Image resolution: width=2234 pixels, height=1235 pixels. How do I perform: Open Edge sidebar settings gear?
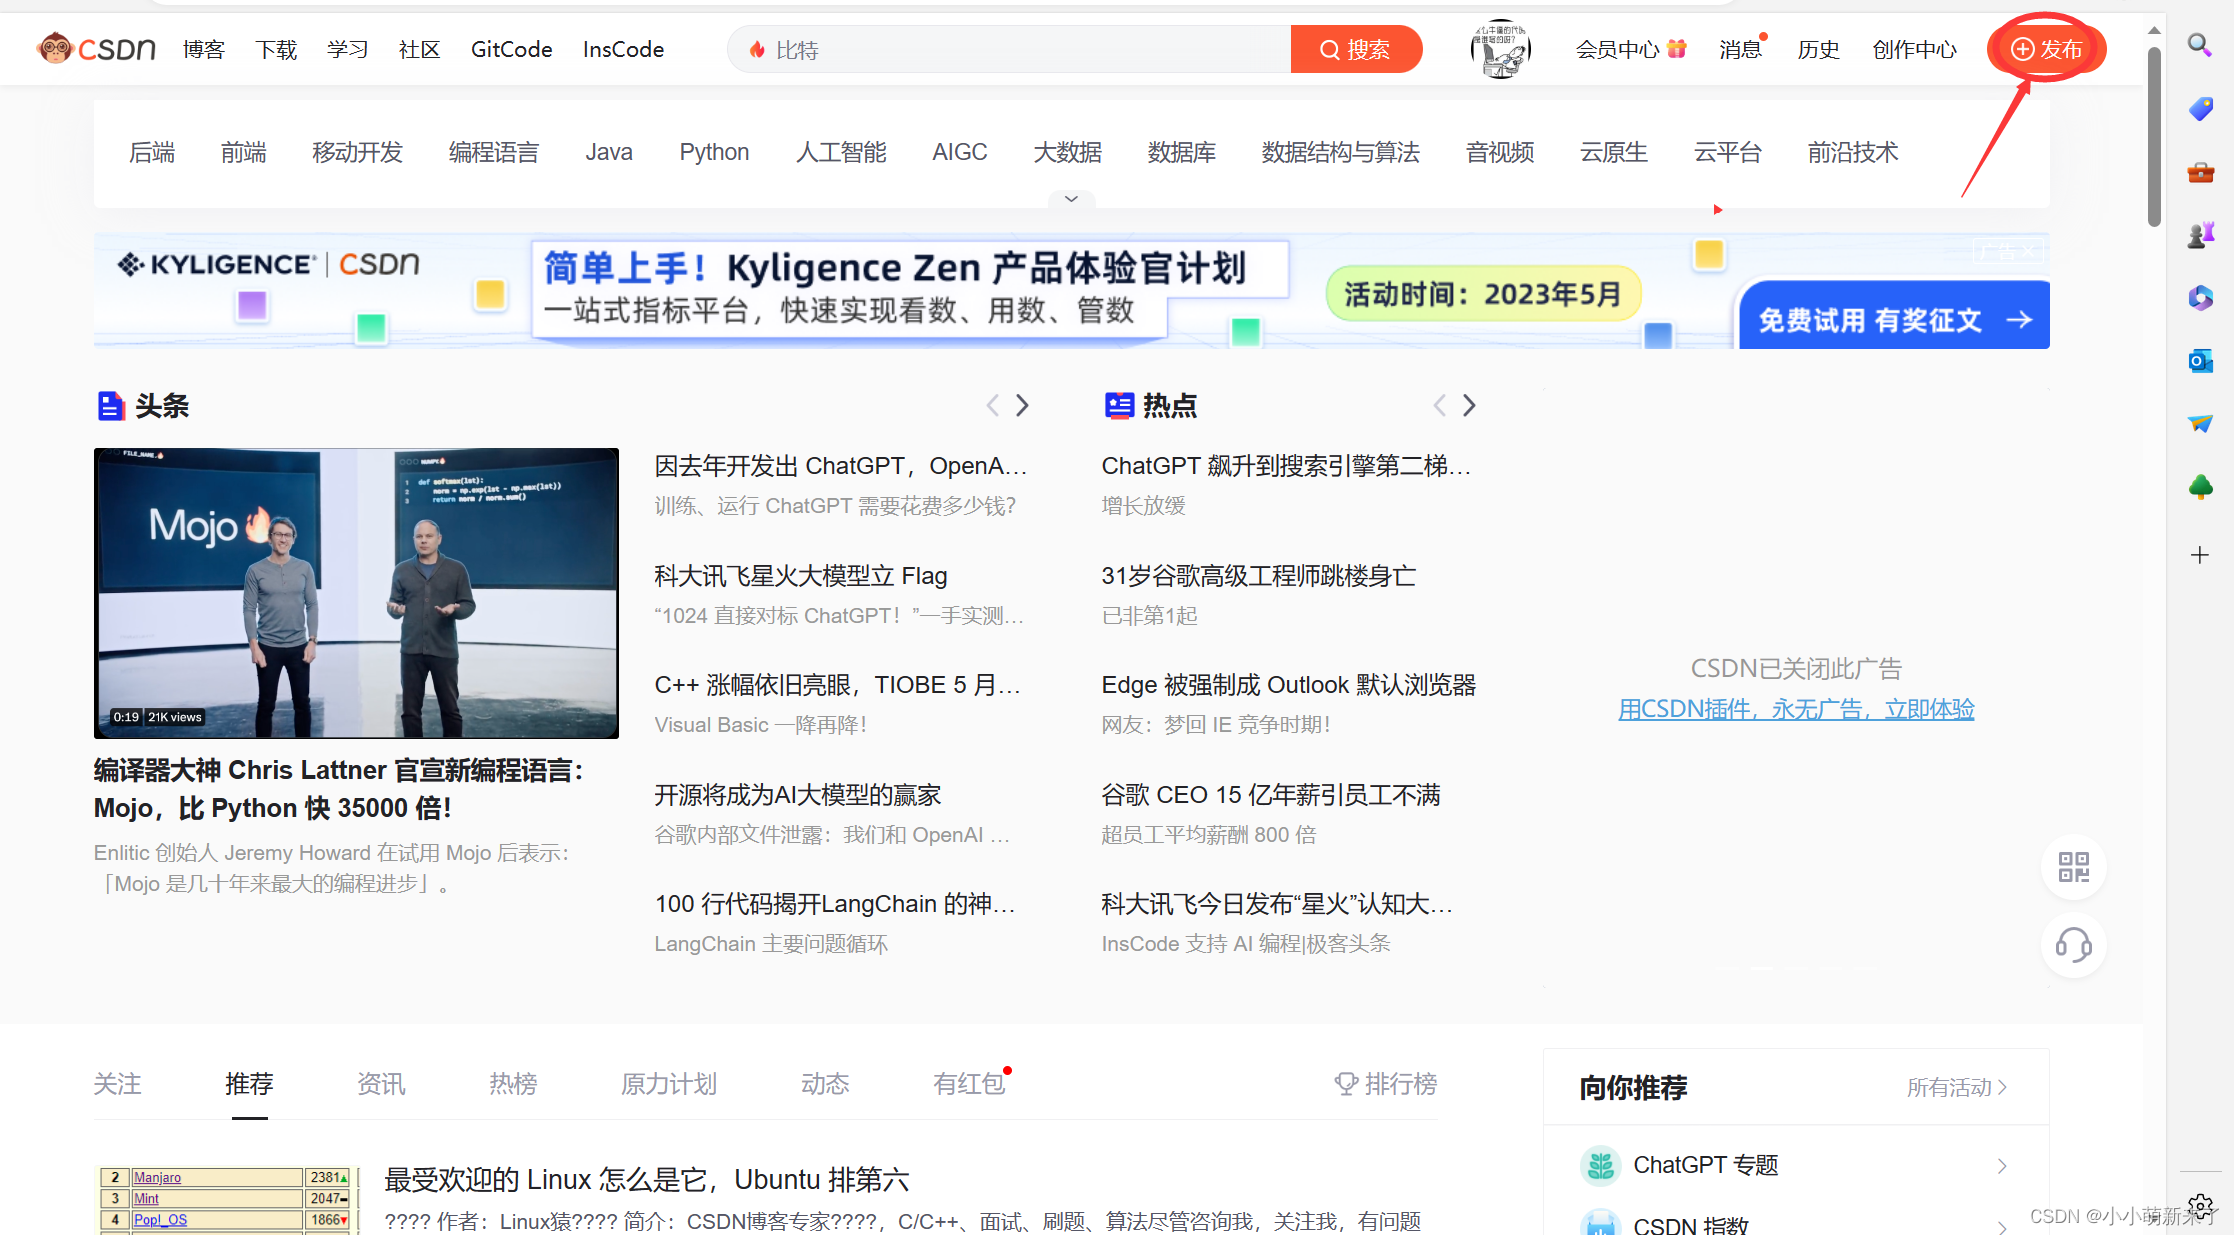click(x=2200, y=1206)
